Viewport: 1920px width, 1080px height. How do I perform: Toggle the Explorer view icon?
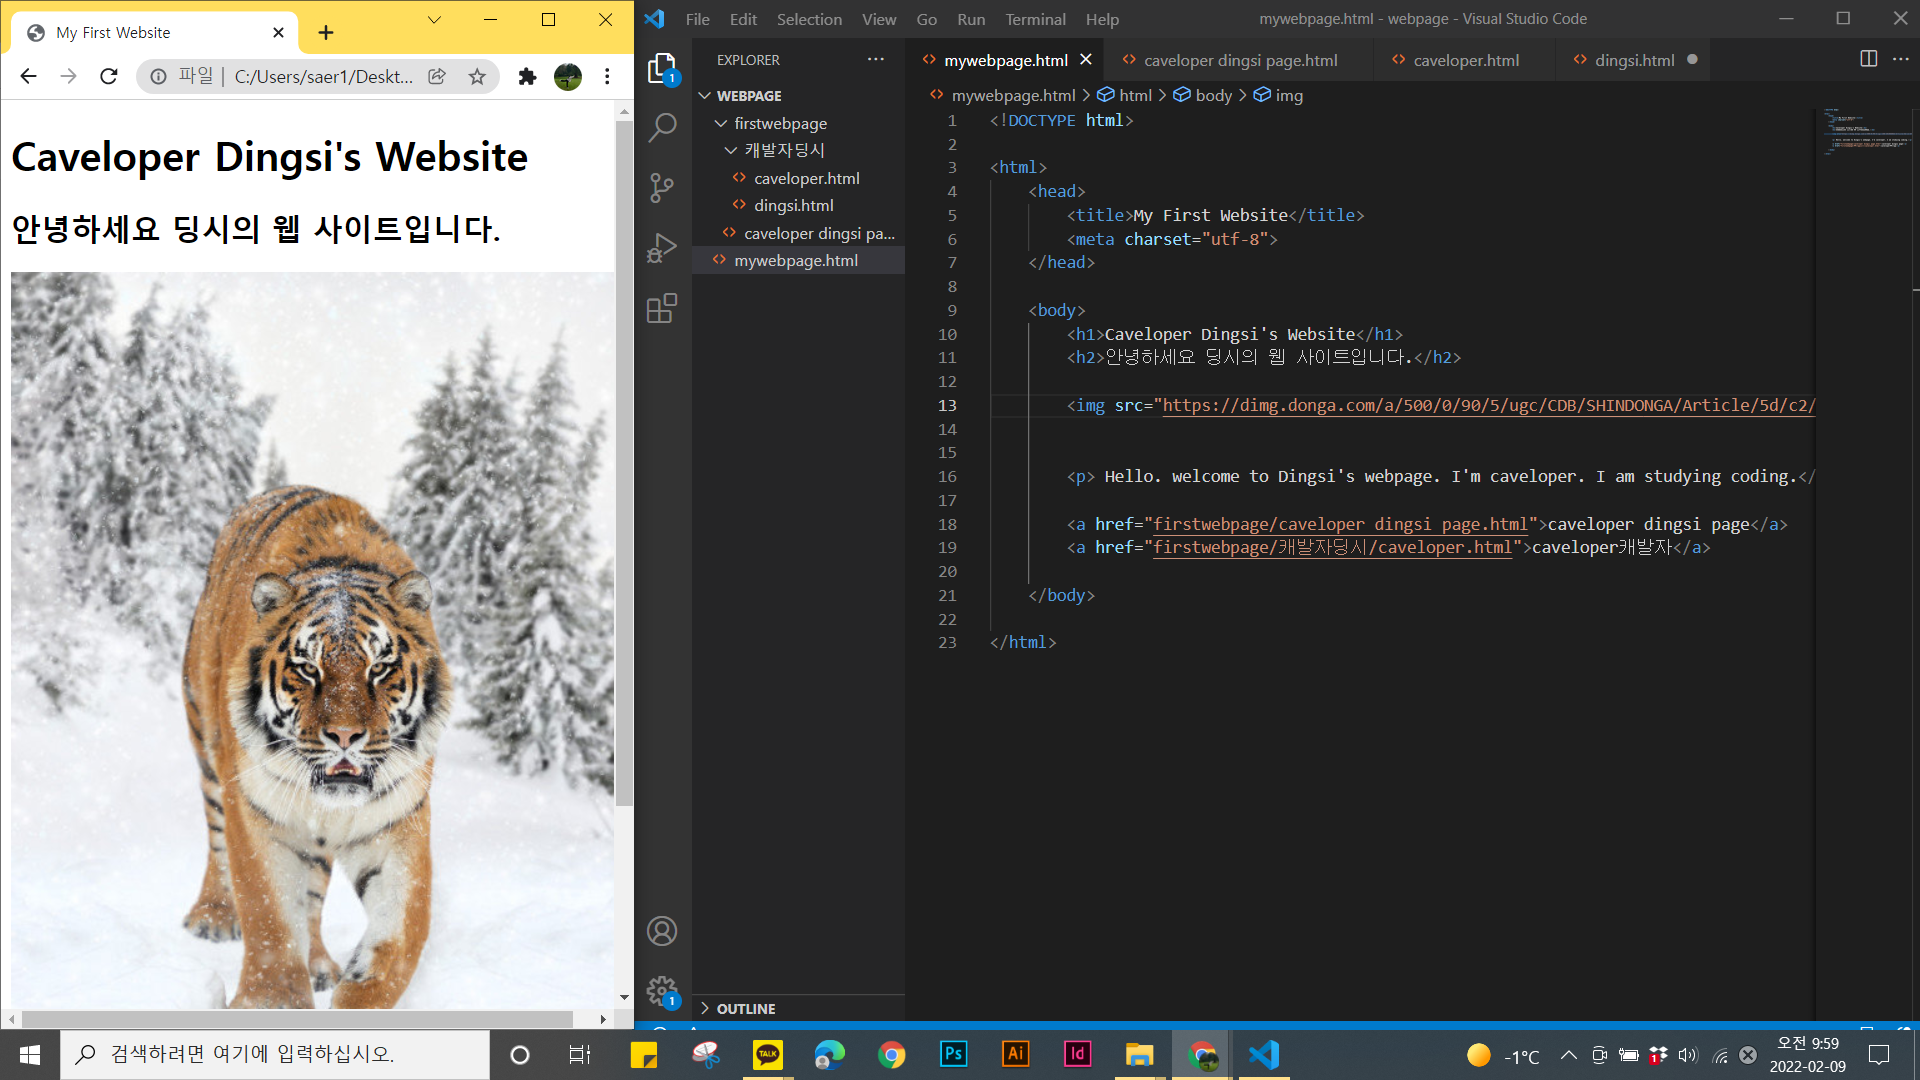tap(662, 68)
